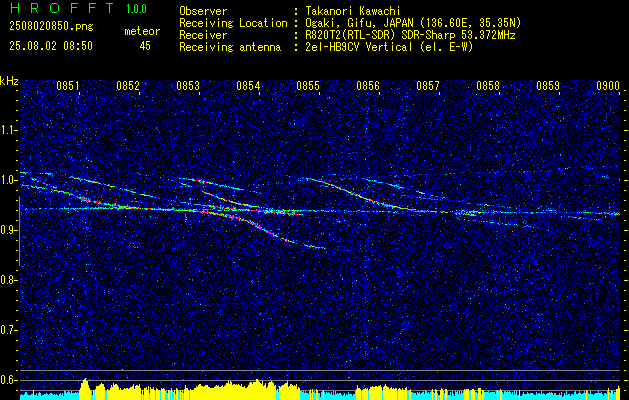The image size is (629, 400).
Task: Click the R820T2(RTL-SDR) SDR-Sharp 53.372MHz text
Action: tap(410, 35)
